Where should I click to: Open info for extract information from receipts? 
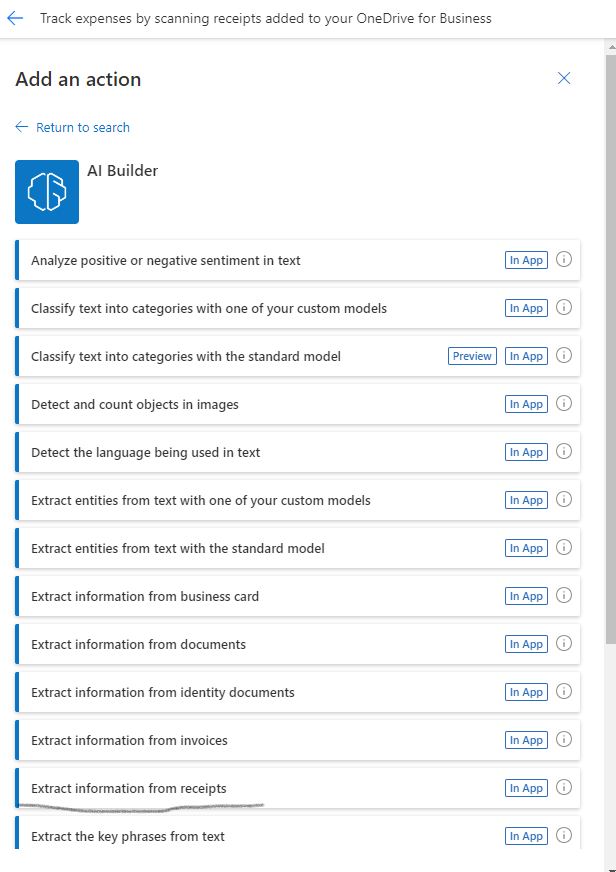pyautogui.click(x=564, y=787)
